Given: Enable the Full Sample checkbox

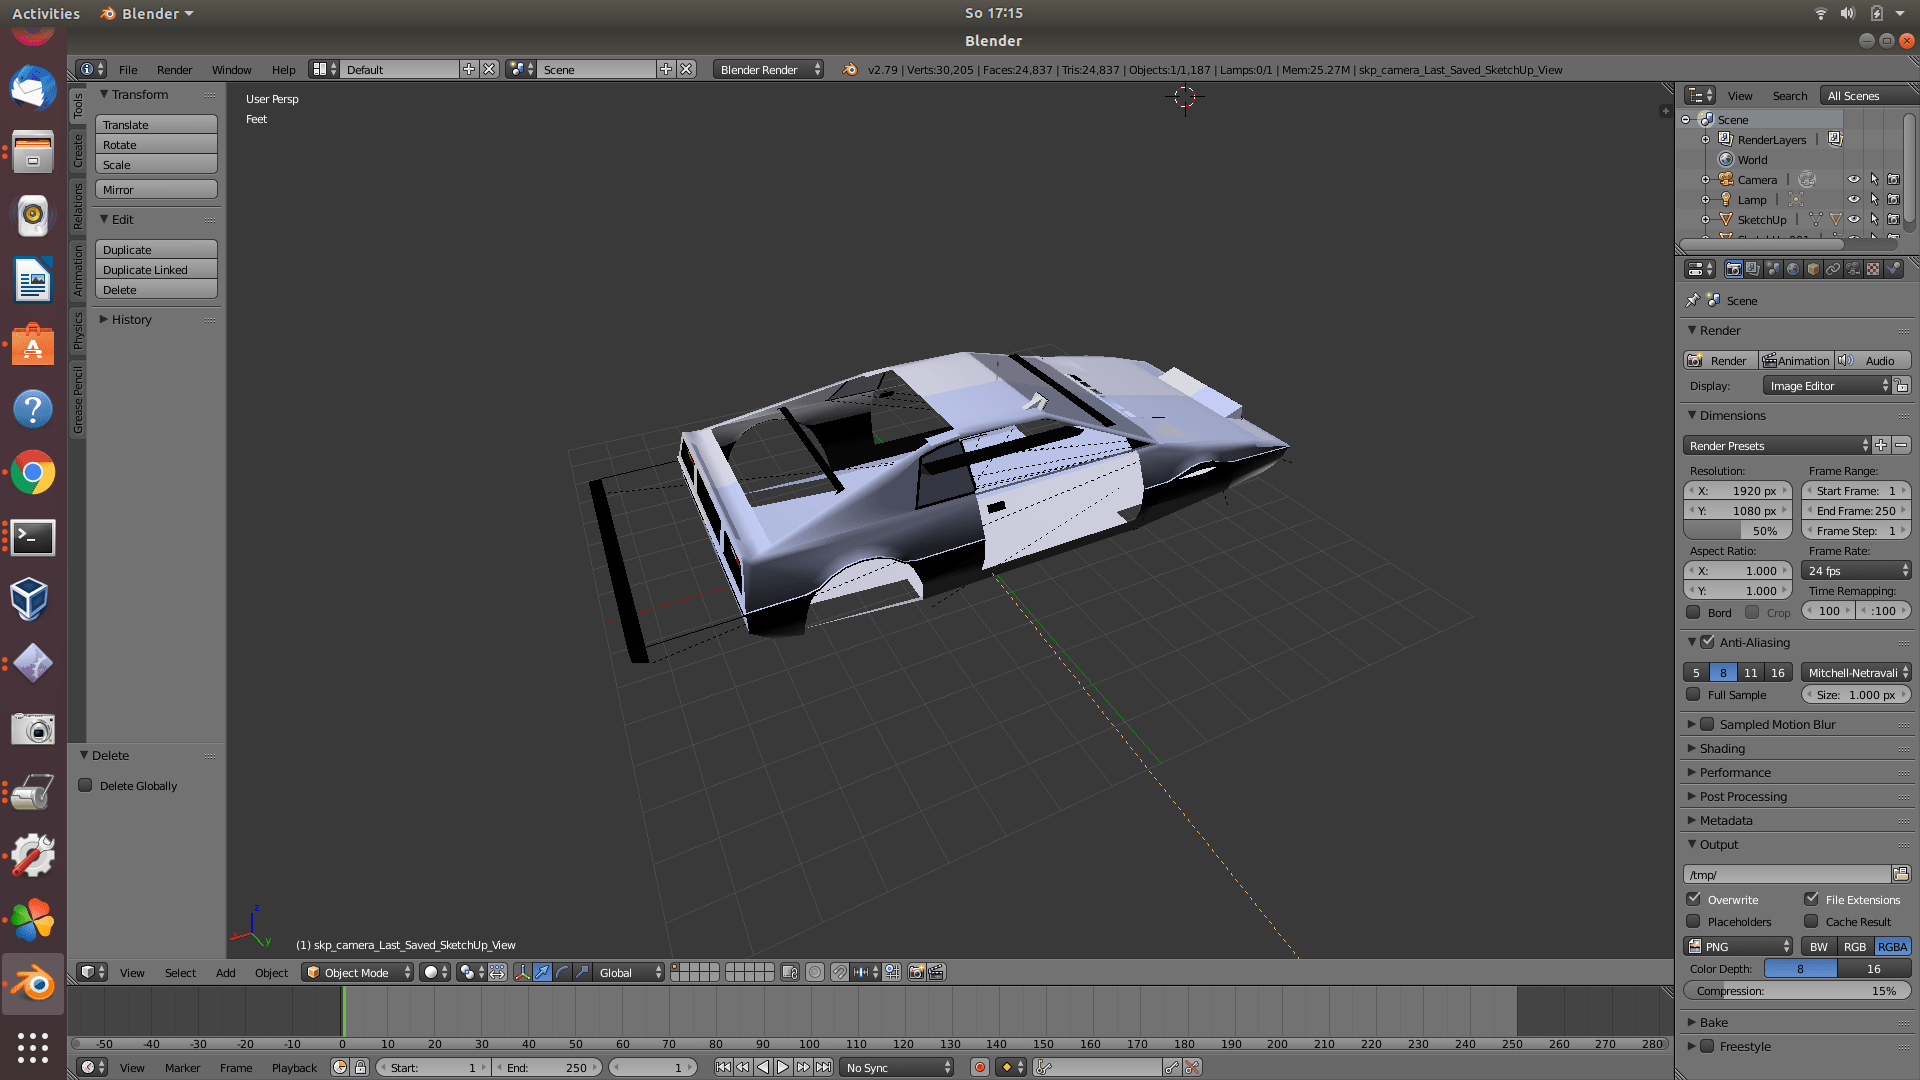Looking at the screenshot, I should [1693, 695].
